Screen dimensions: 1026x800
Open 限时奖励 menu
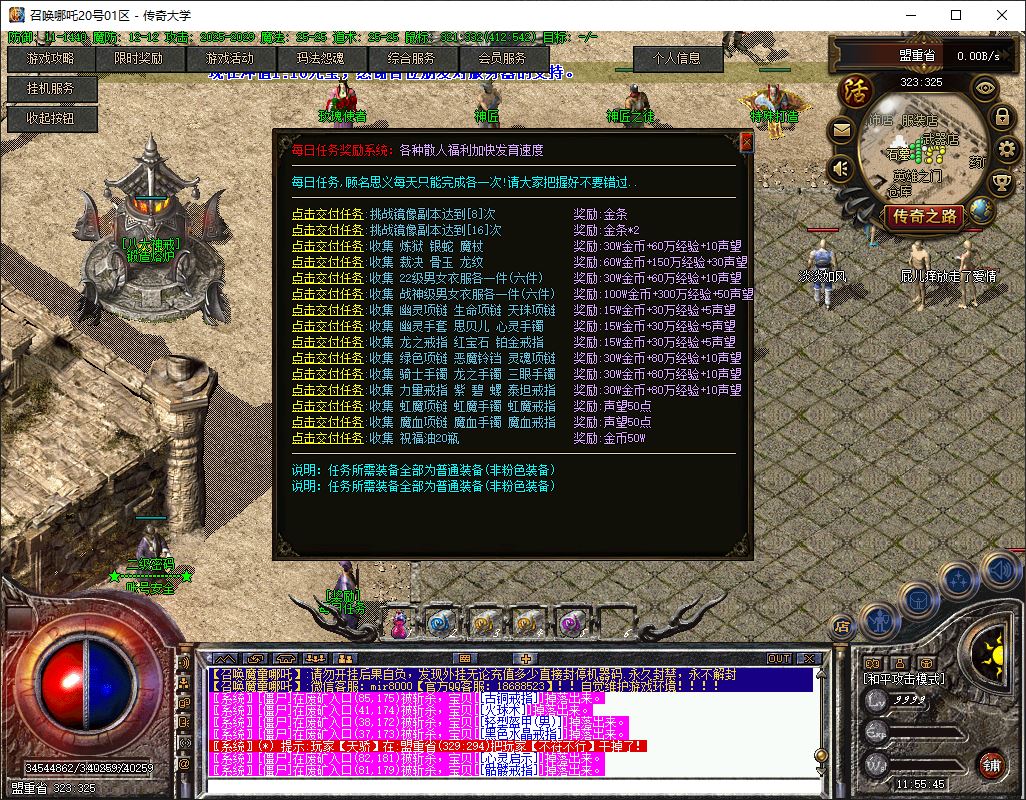click(139, 58)
